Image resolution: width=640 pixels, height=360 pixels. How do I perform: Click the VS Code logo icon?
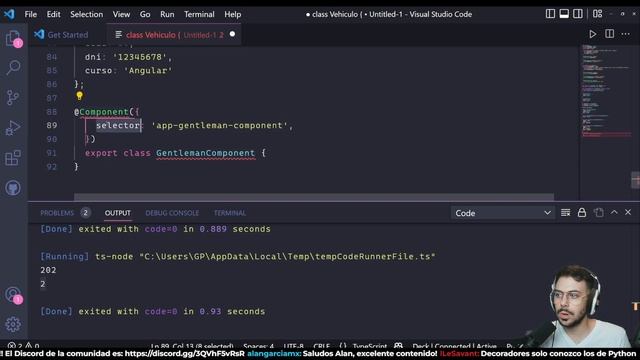[9, 14]
